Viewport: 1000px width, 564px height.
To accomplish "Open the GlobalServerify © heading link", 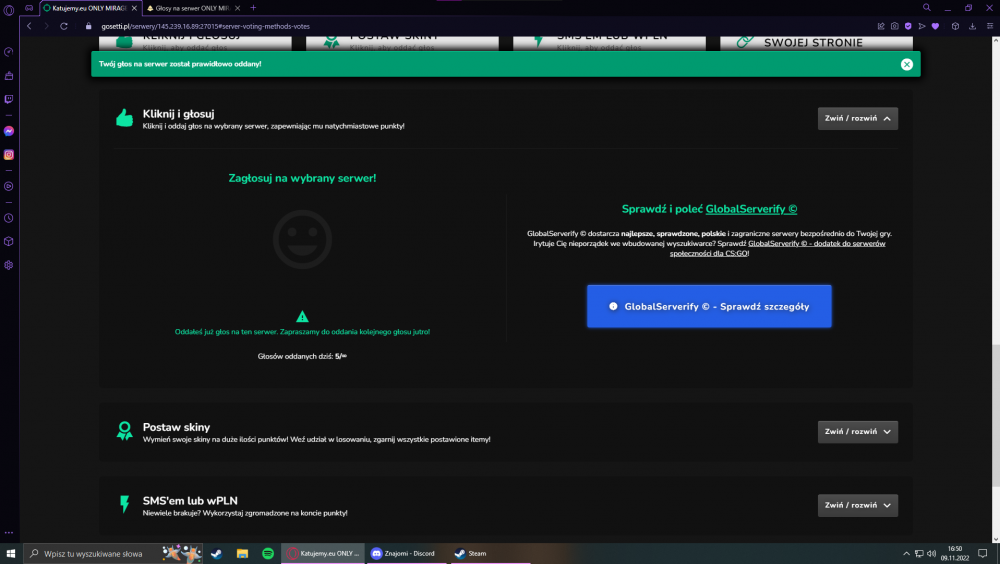I will click(x=751, y=209).
